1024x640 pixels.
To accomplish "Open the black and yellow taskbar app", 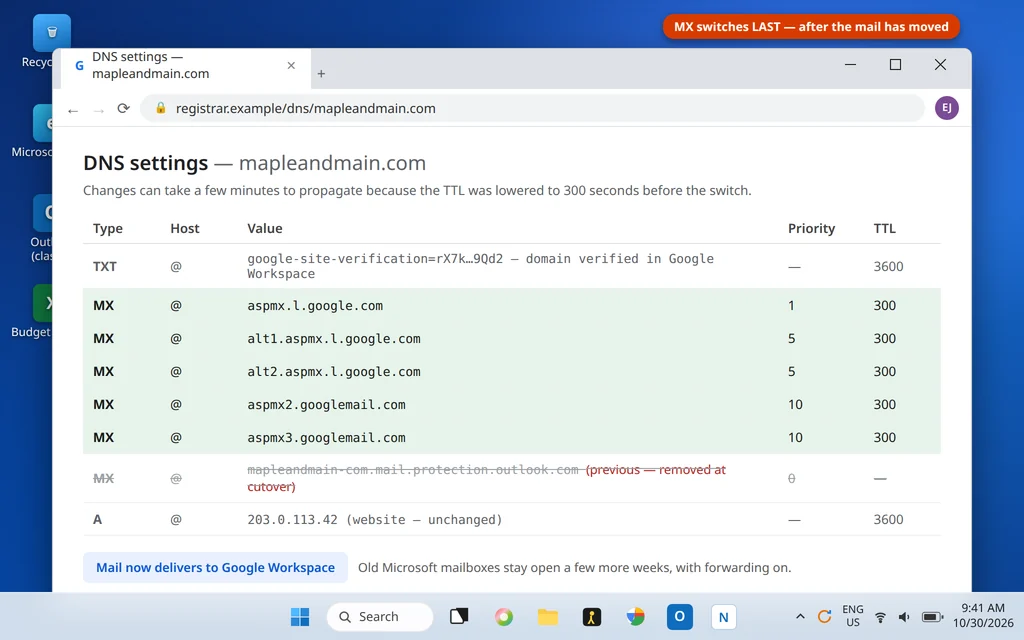I will click(x=592, y=616).
